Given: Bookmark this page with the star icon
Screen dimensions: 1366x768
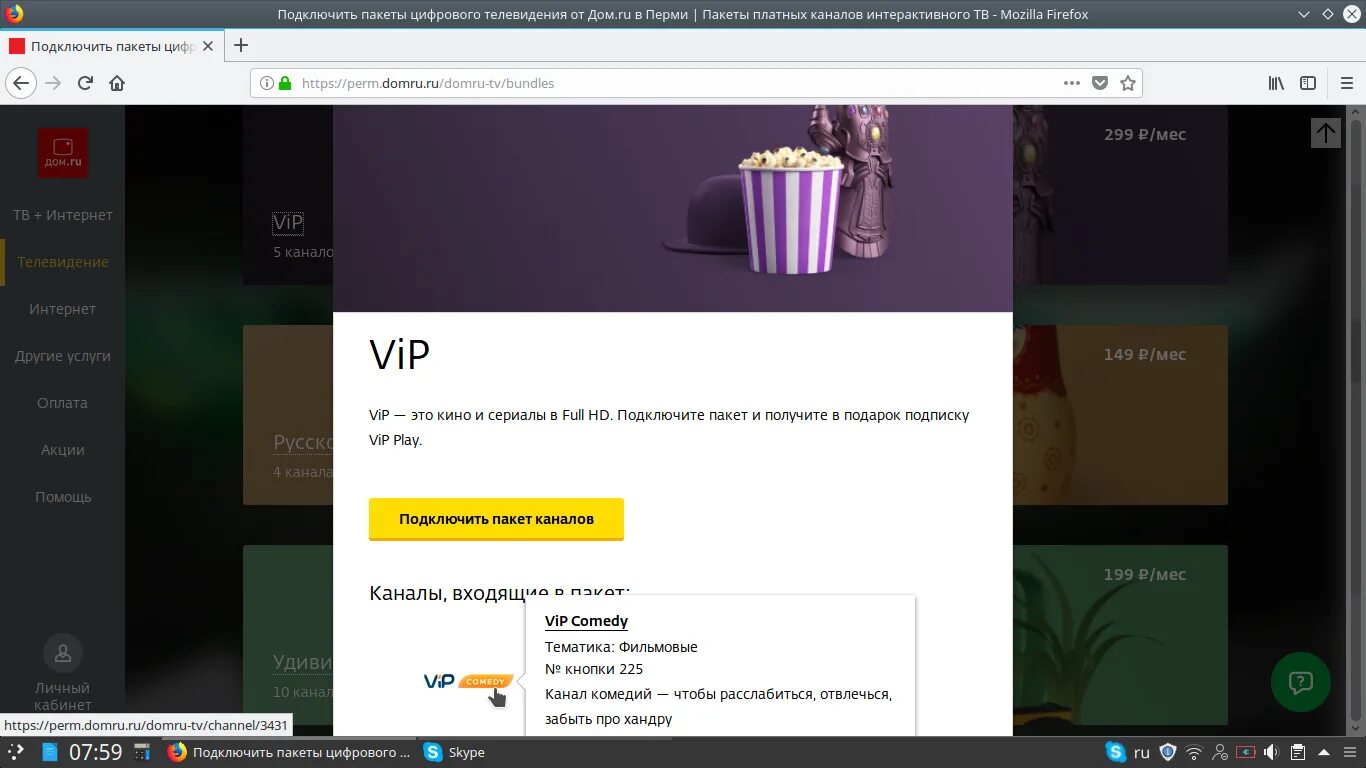Looking at the screenshot, I should pyautogui.click(x=1128, y=83).
